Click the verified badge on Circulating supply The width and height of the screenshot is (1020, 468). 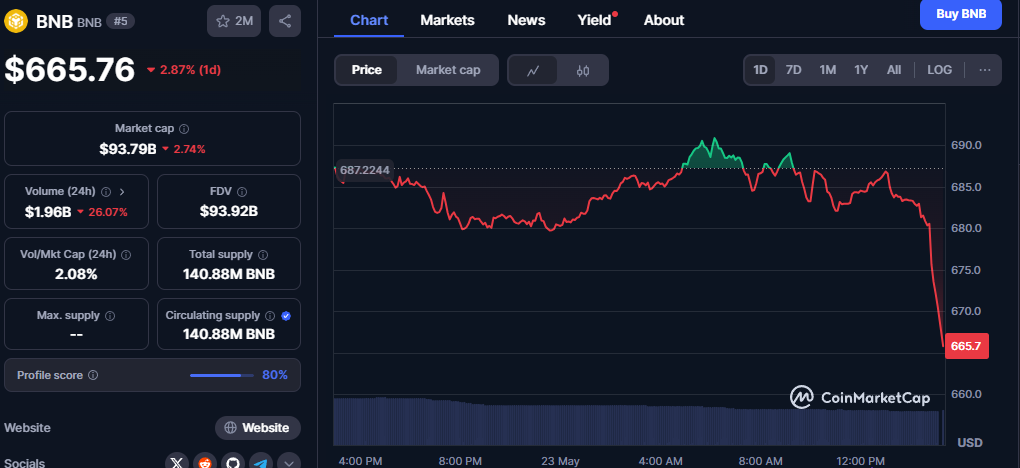click(x=286, y=316)
